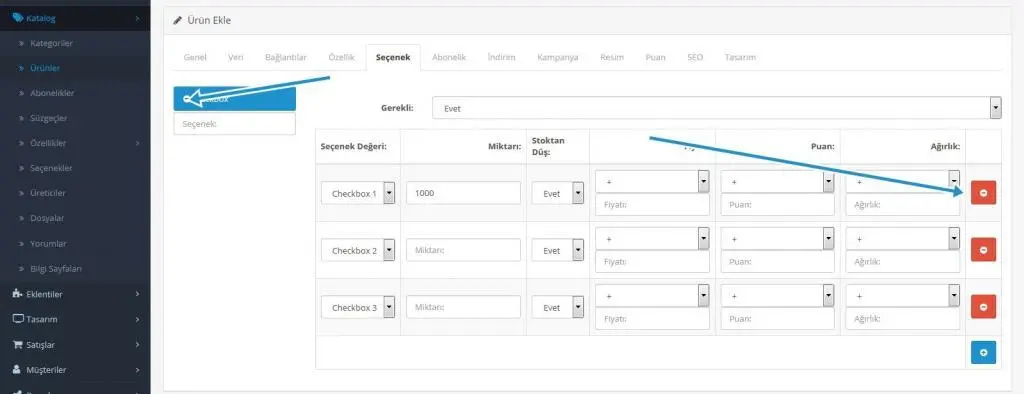Add a new option value row
The image size is (1024, 394).
pos(983,352)
